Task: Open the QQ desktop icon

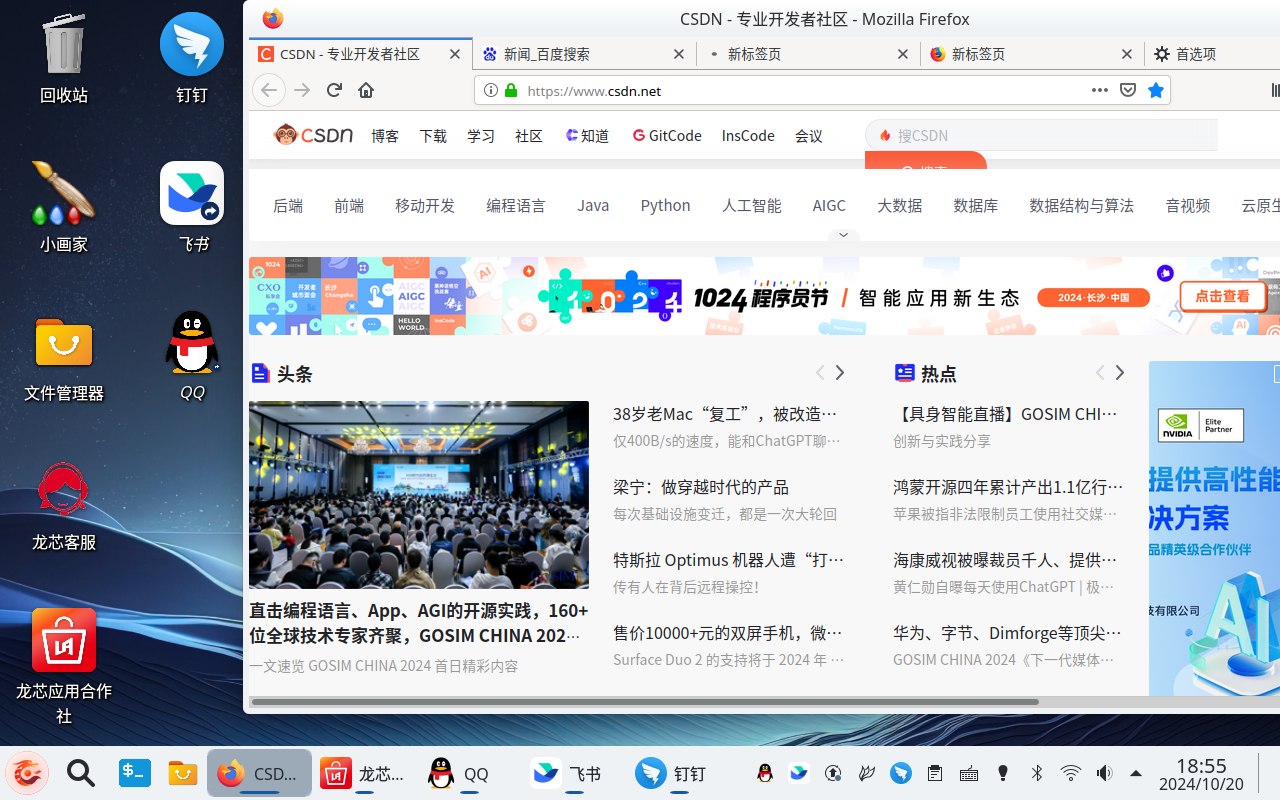Action: 192,355
